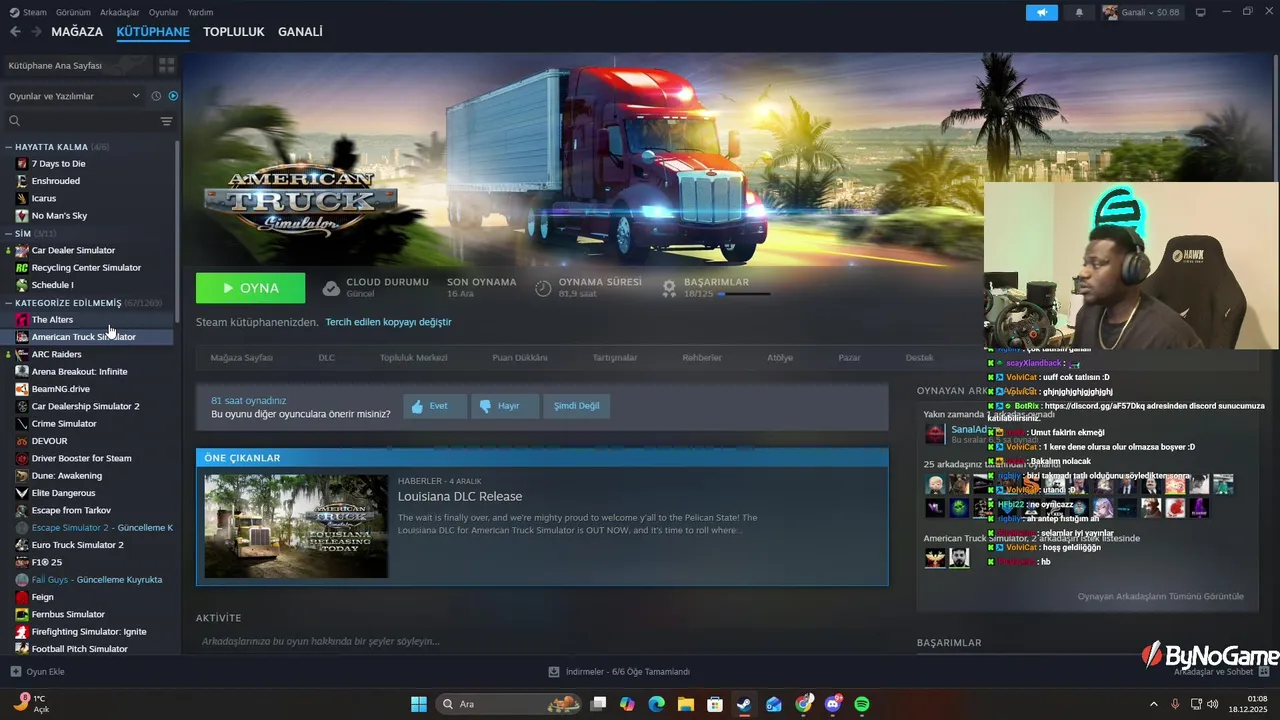Image resolution: width=1280 pixels, height=720 pixels.
Task: Click the green OYNA play button
Action: pos(250,288)
